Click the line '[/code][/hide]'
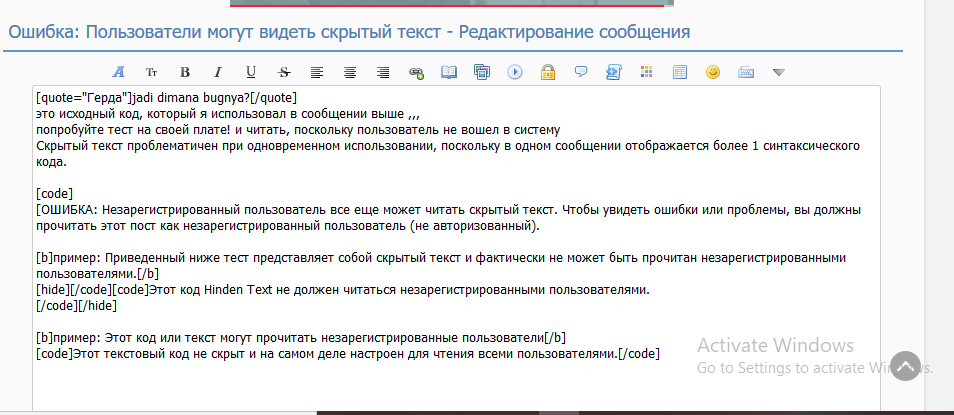954x415 pixels. [x=77, y=306]
